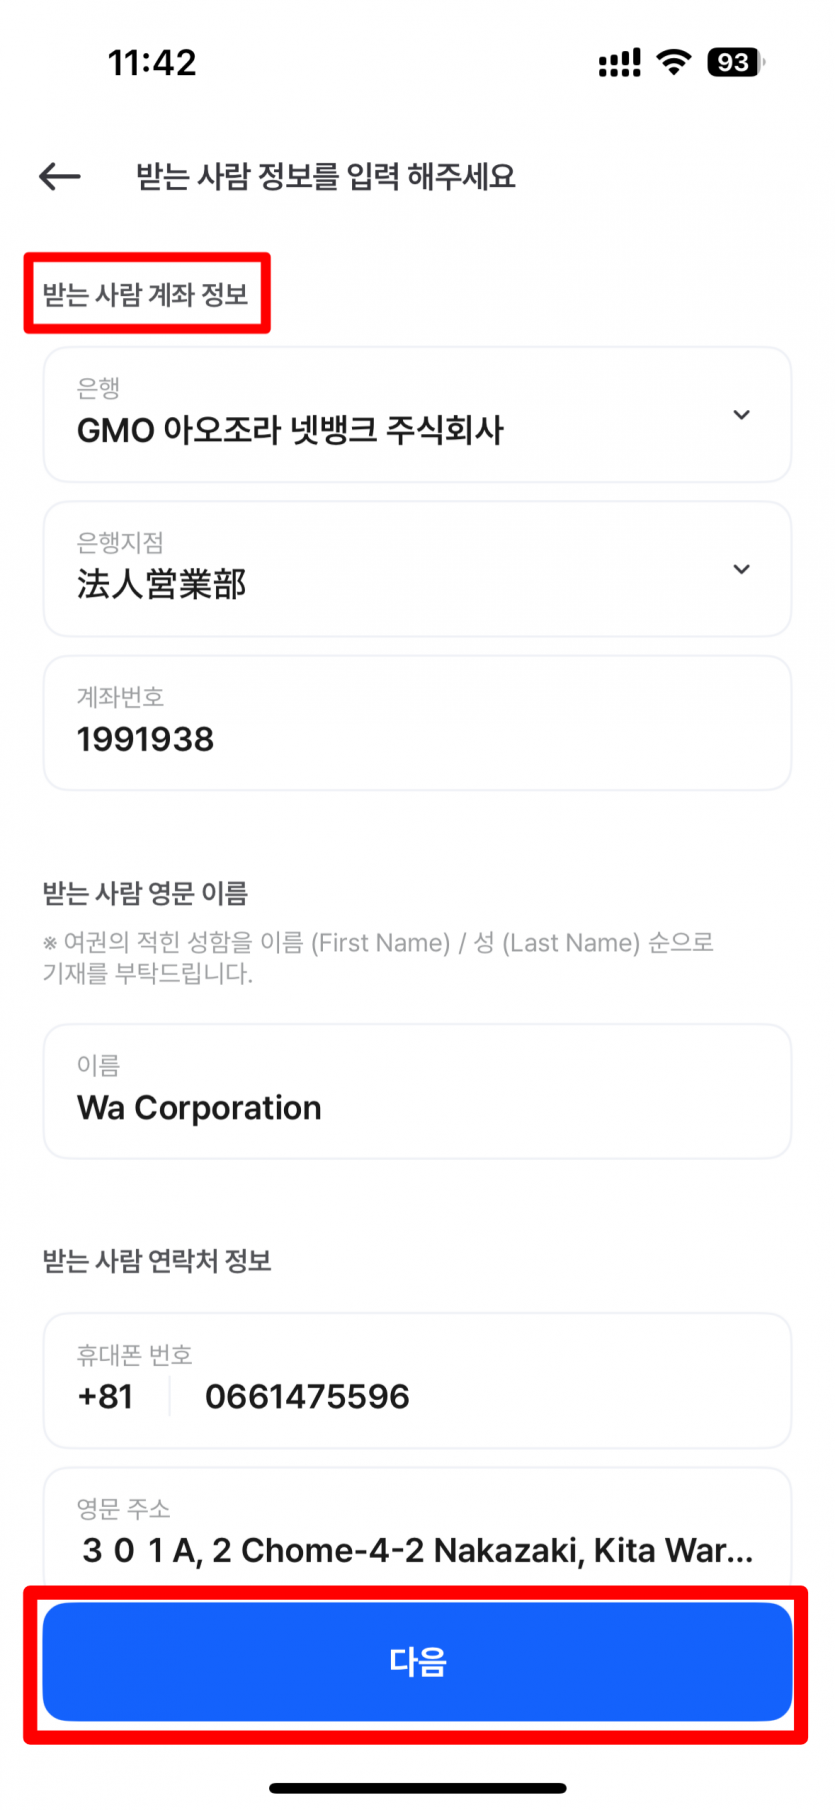The image size is (835, 1810).
Task: Tap the cellular signal icon
Action: pyautogui.click(x=619, y=64)
